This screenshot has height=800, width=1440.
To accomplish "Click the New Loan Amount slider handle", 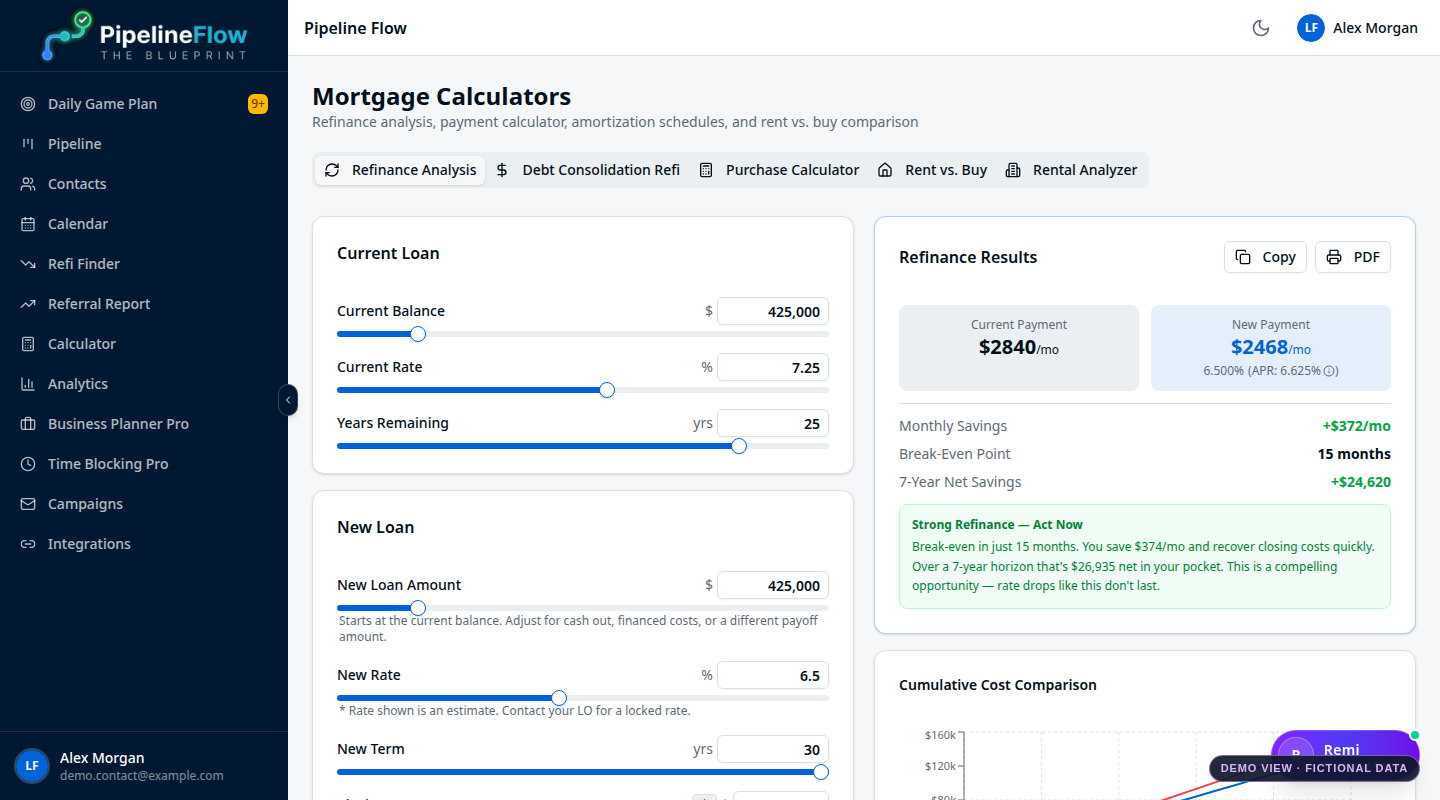I will pos(418,608).
